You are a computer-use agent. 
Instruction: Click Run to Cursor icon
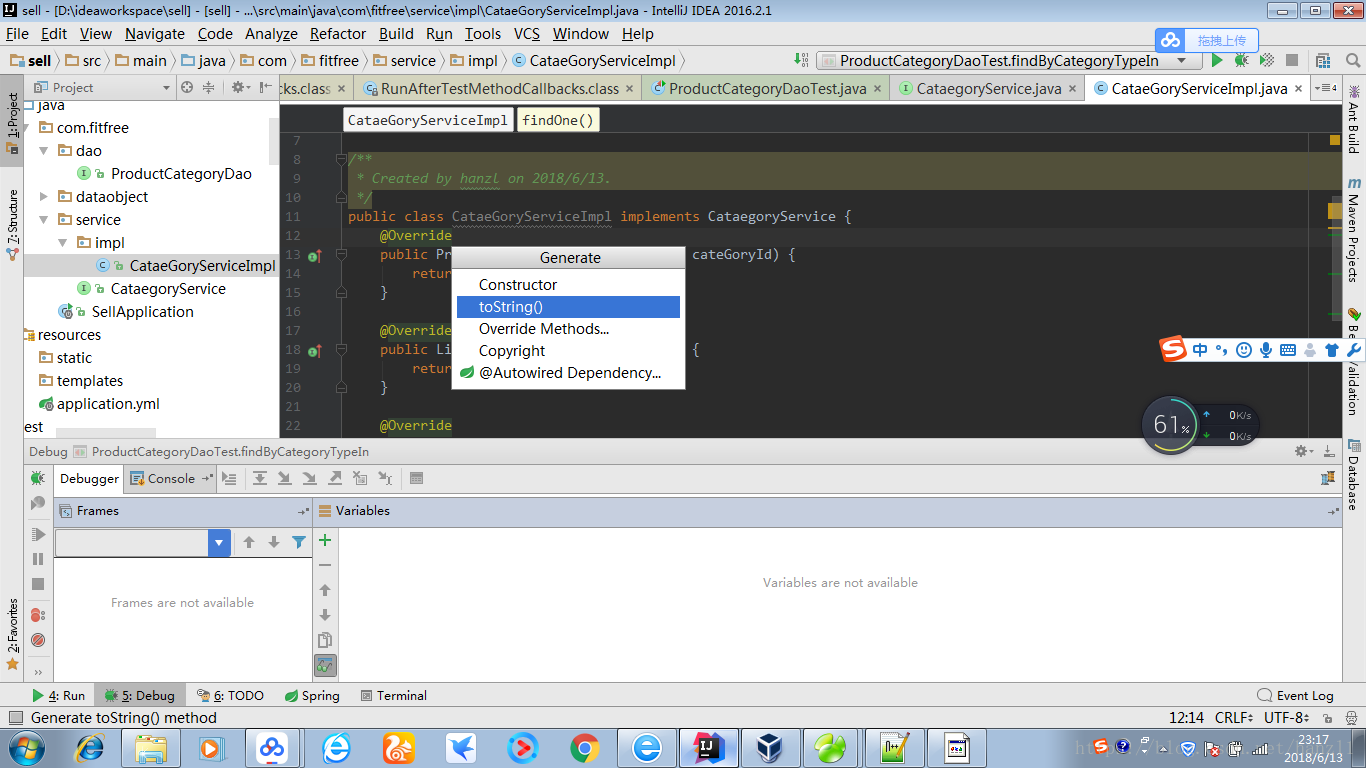385,478
